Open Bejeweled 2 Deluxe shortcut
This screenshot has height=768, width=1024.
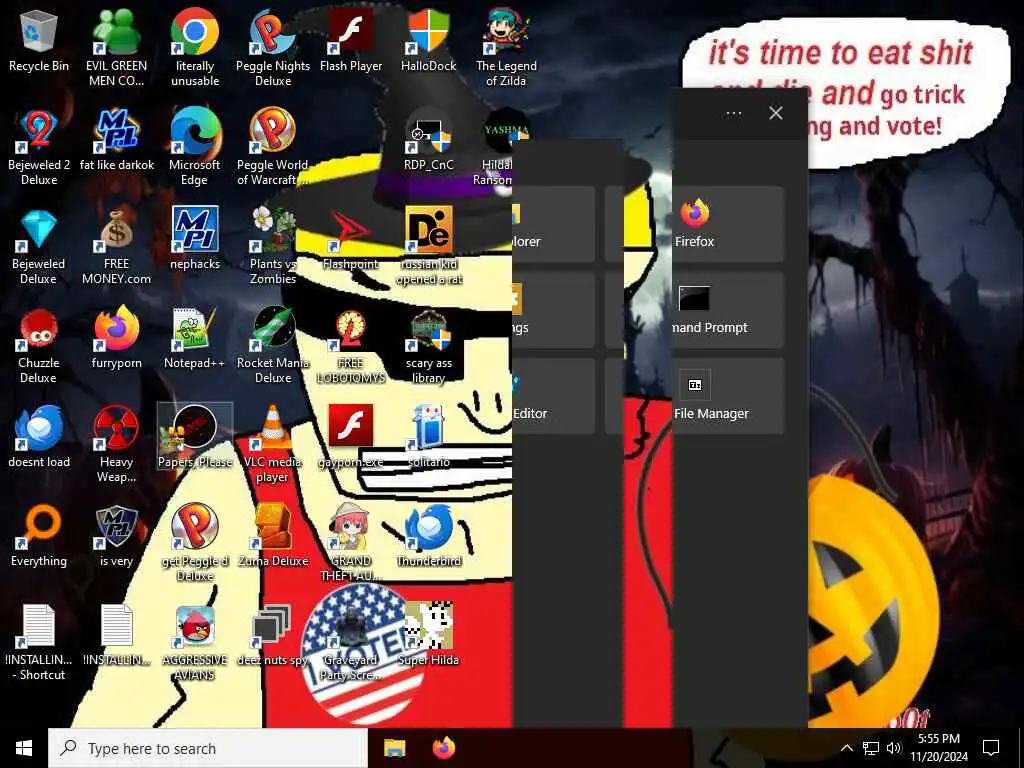point(39,147)
